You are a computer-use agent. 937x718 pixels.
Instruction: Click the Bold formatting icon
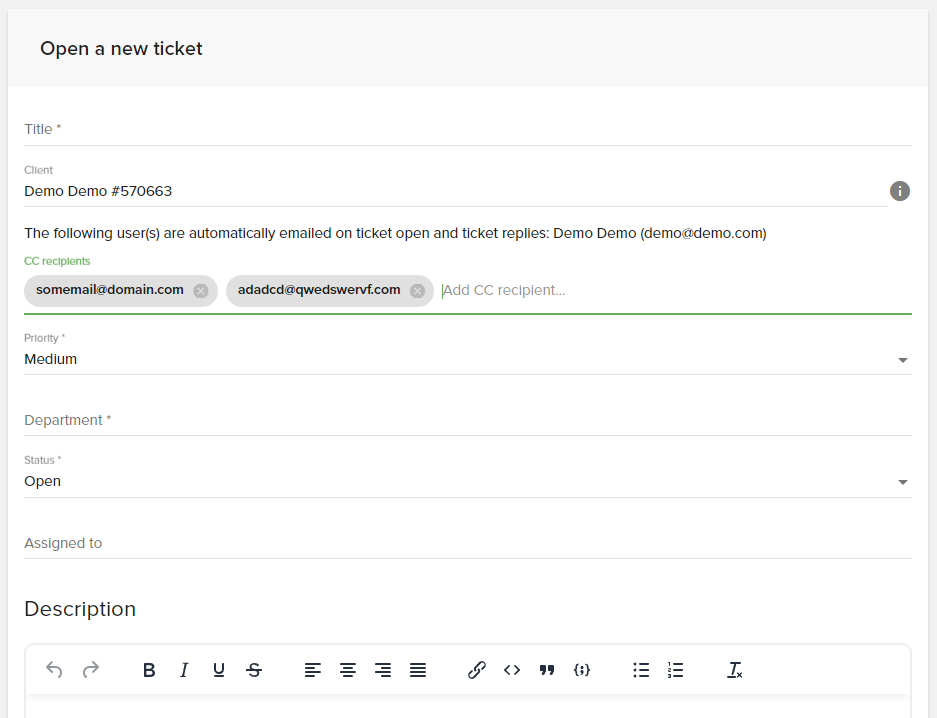[x=149, y=670]
